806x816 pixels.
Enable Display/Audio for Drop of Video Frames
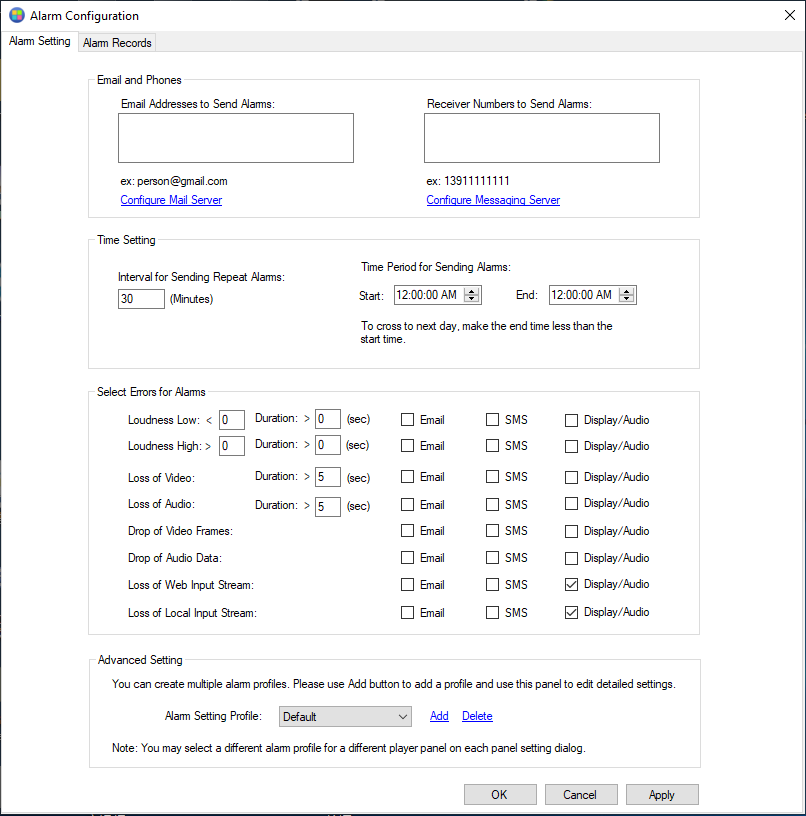coord(571,531)
